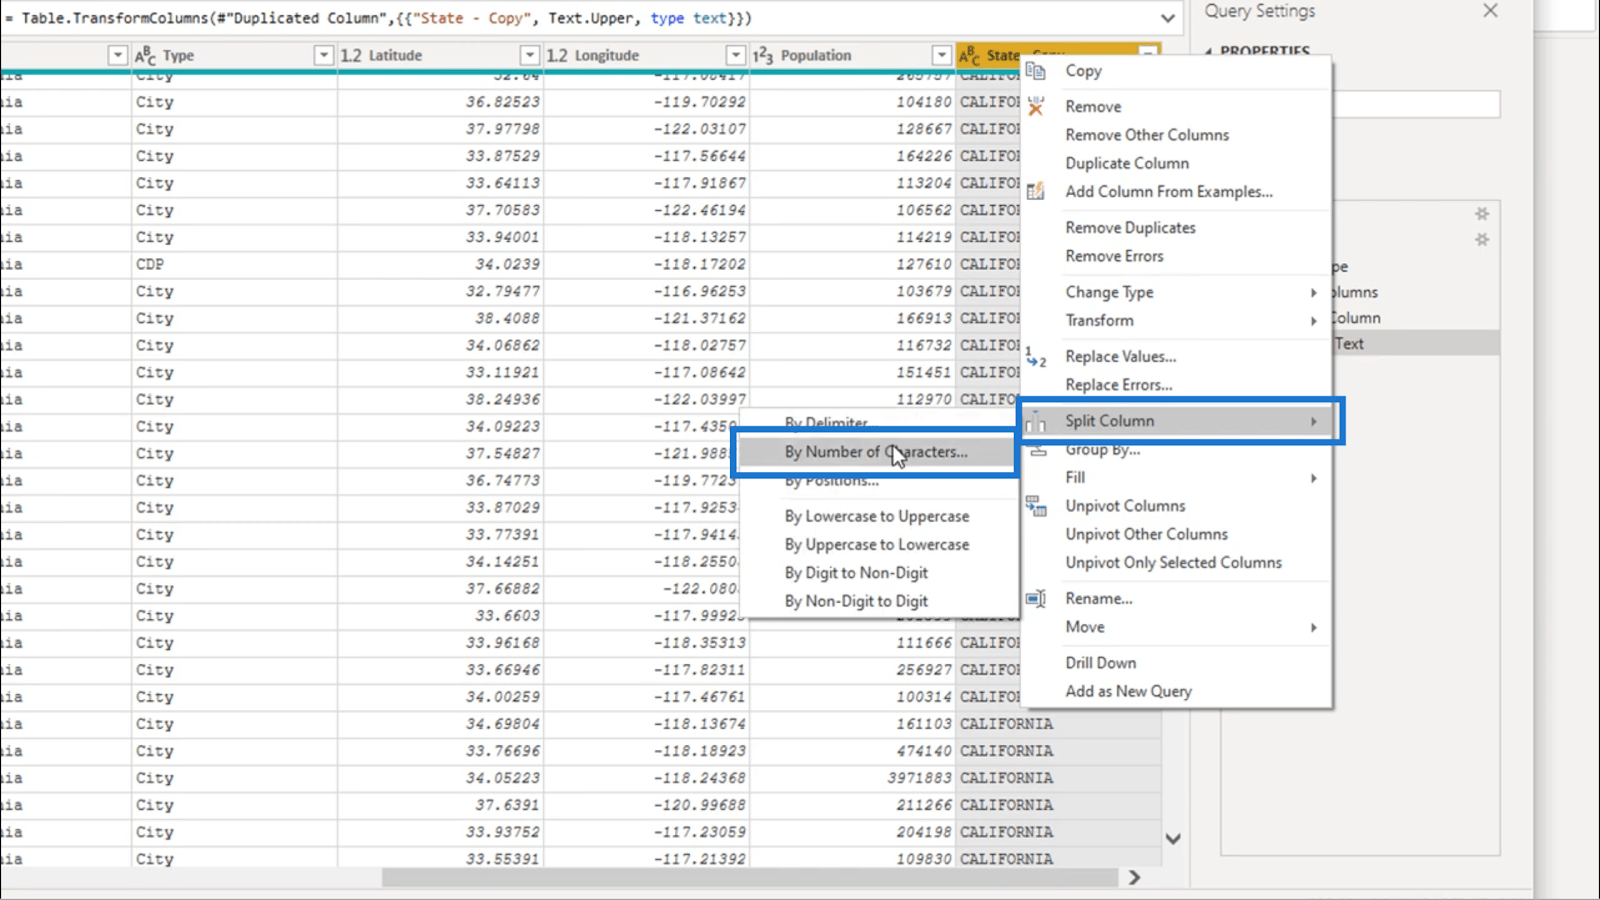Select Remove Errors option
Viewport: 1600px width, 900px height.
coord(1114,256)
